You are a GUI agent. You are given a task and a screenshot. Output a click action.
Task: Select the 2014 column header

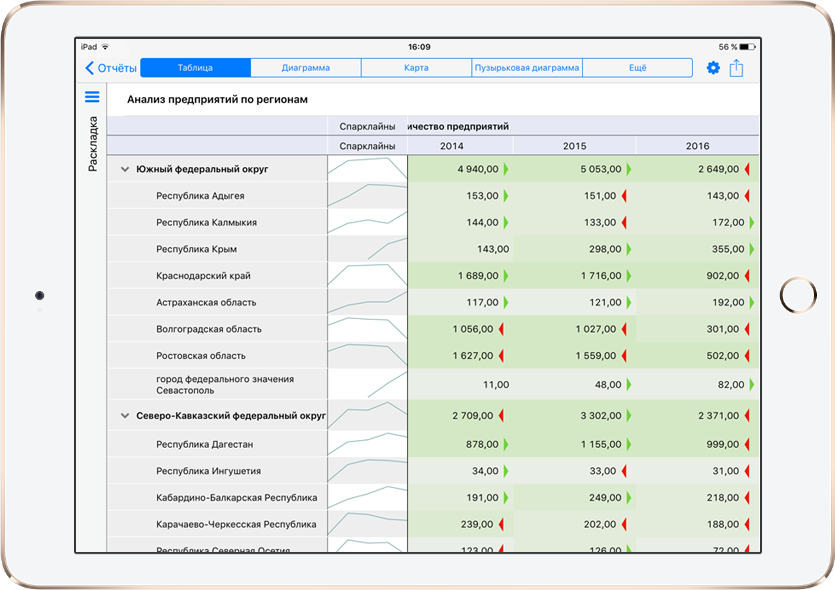pos(451,146)
